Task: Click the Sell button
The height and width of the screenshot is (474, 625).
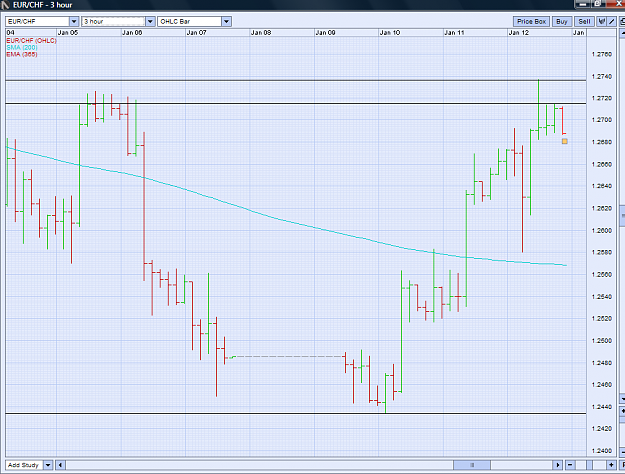Action: (584, 22)
